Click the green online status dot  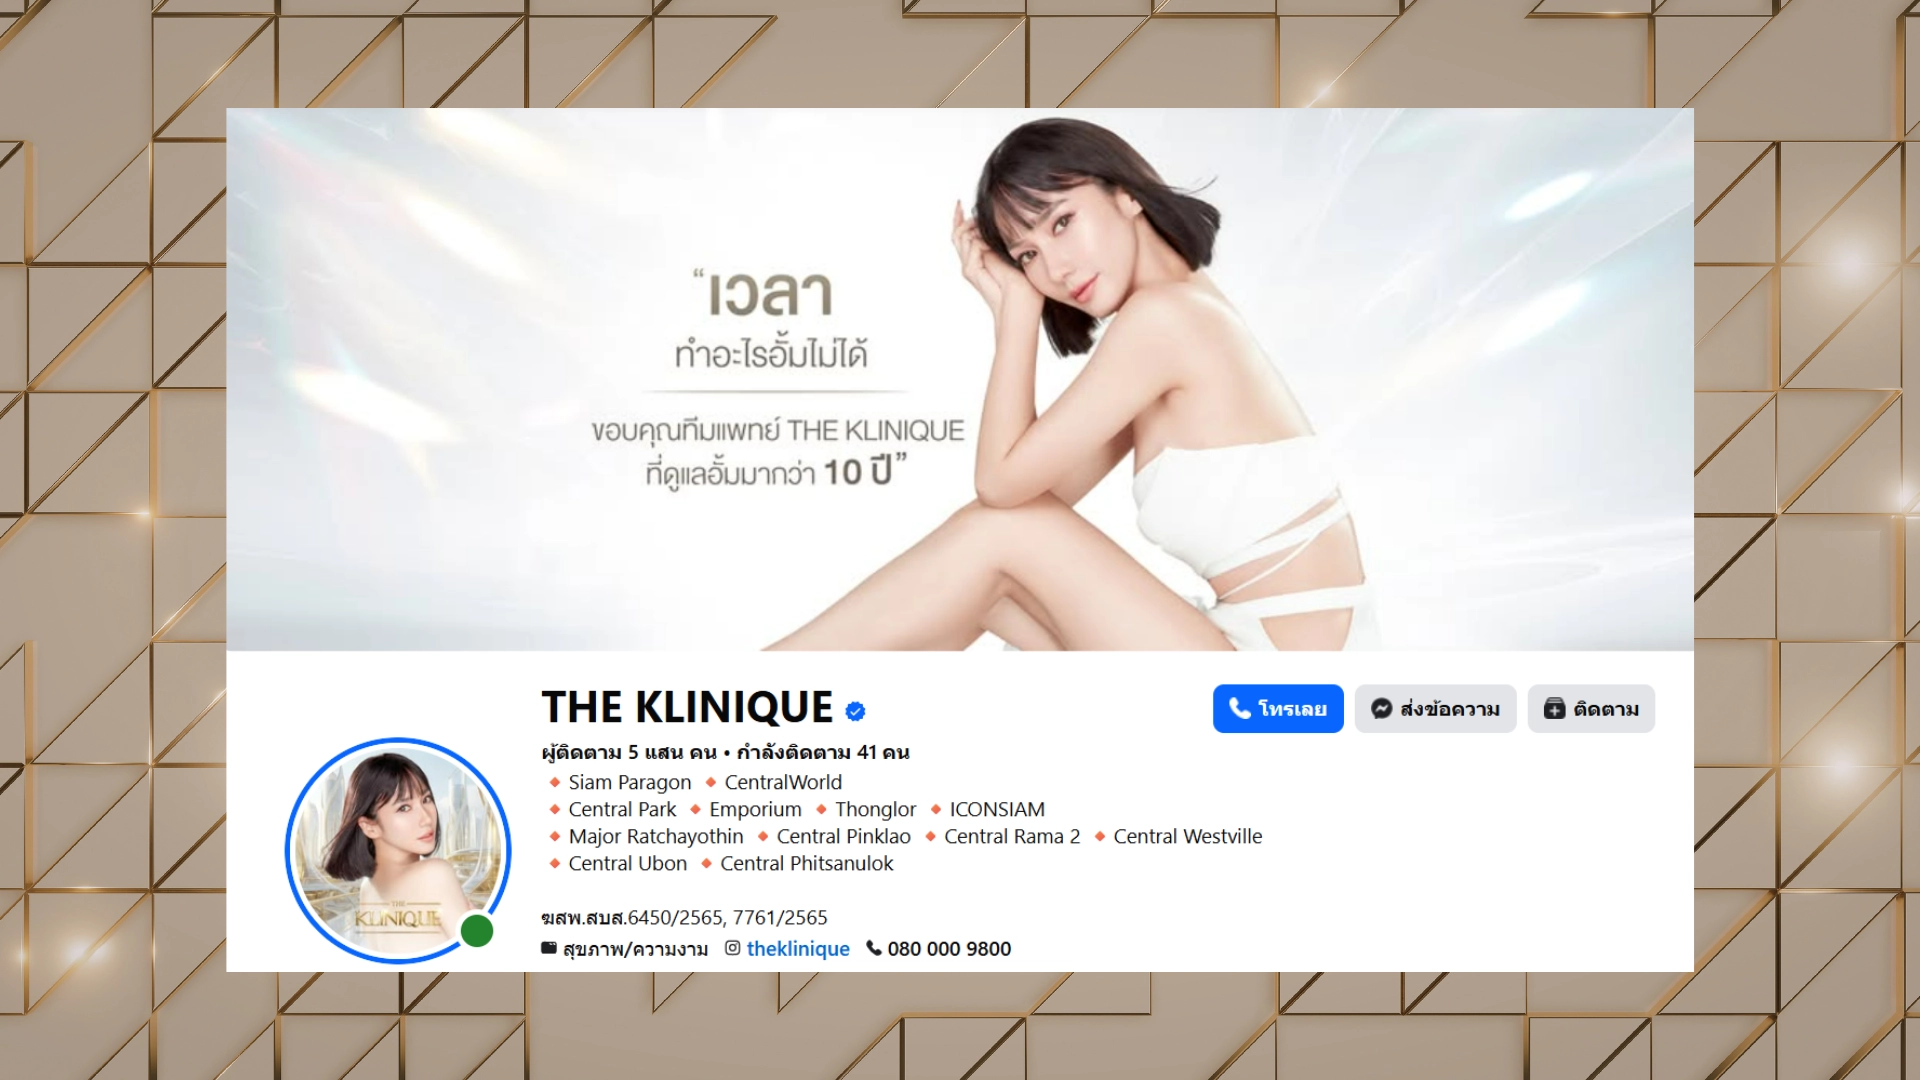pyautogui.click(x=477, y=931)
